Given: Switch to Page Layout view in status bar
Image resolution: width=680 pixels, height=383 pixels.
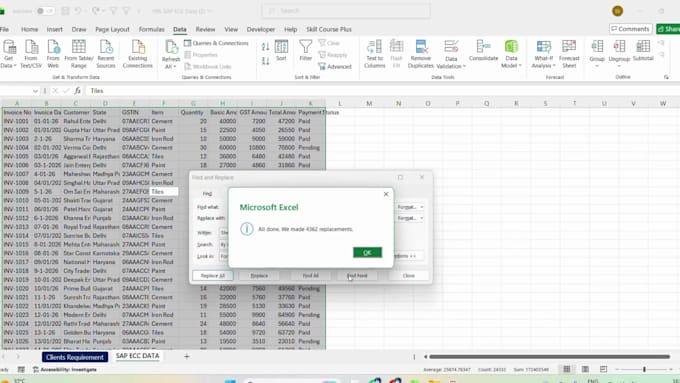Looking at the screenshot, I should click(585, 369).
